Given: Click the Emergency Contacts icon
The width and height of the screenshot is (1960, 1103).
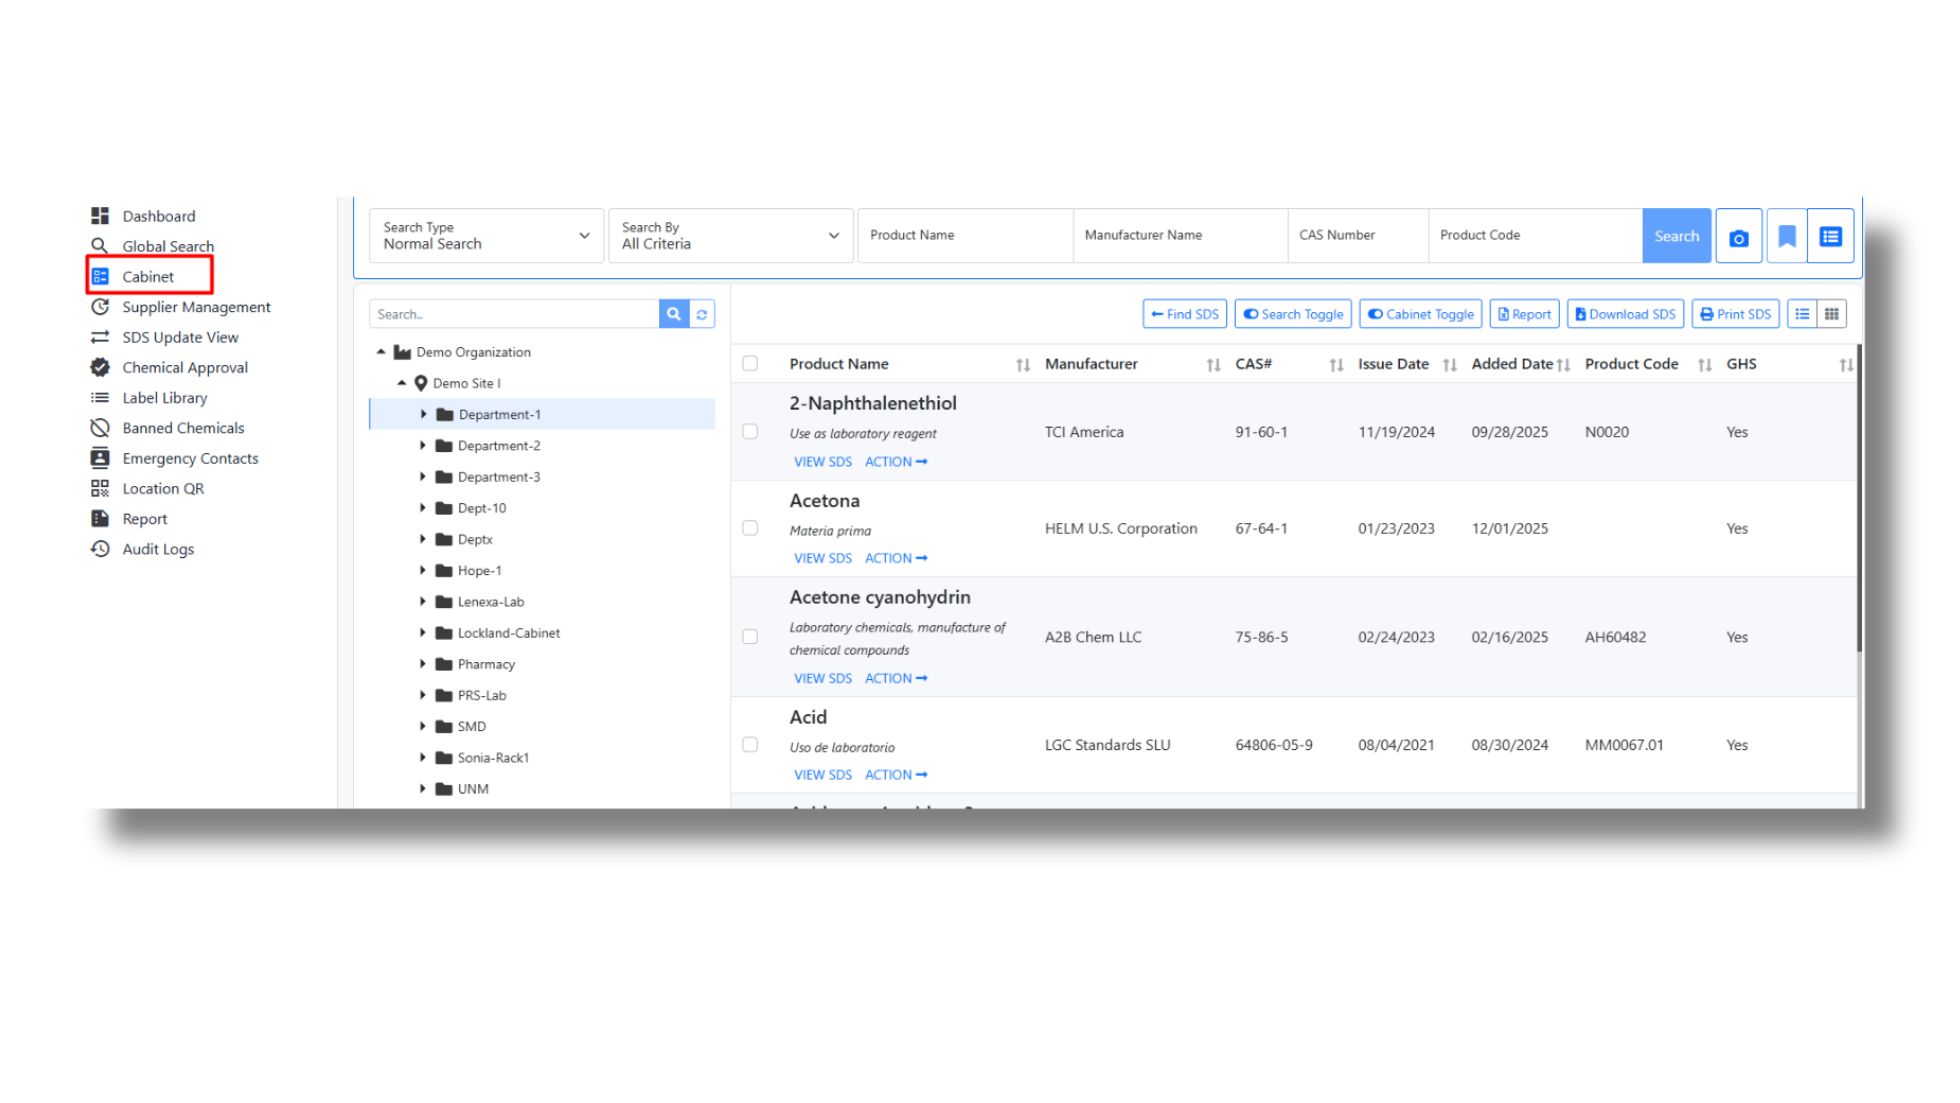Looking at the screenshot, I should (x=100, y=458).
